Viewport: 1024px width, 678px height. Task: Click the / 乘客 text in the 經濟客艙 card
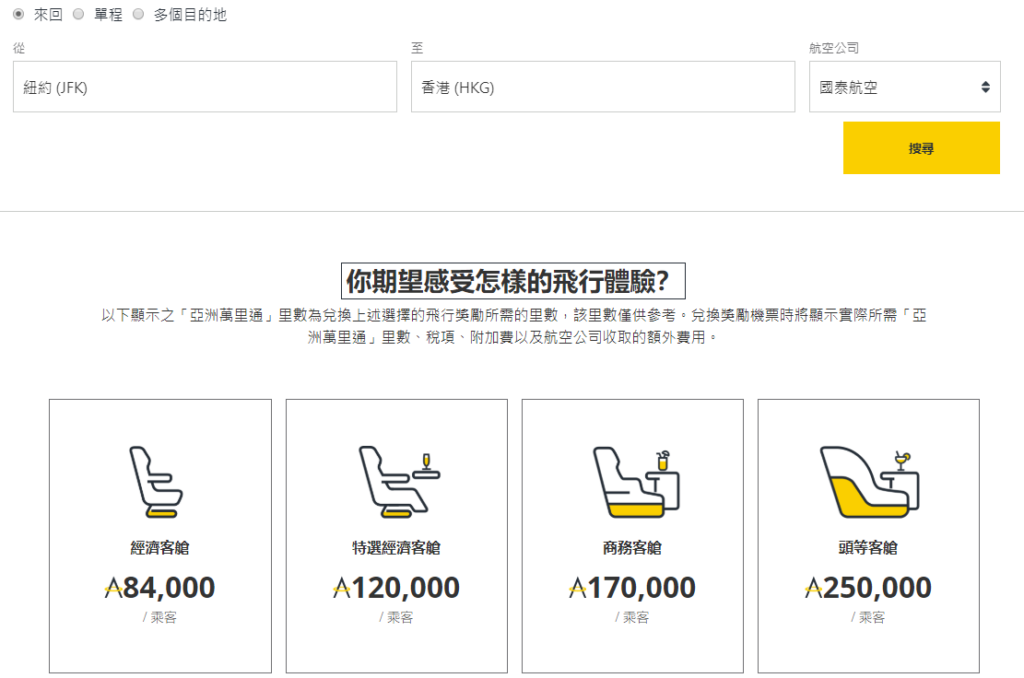tap(160, 617)
